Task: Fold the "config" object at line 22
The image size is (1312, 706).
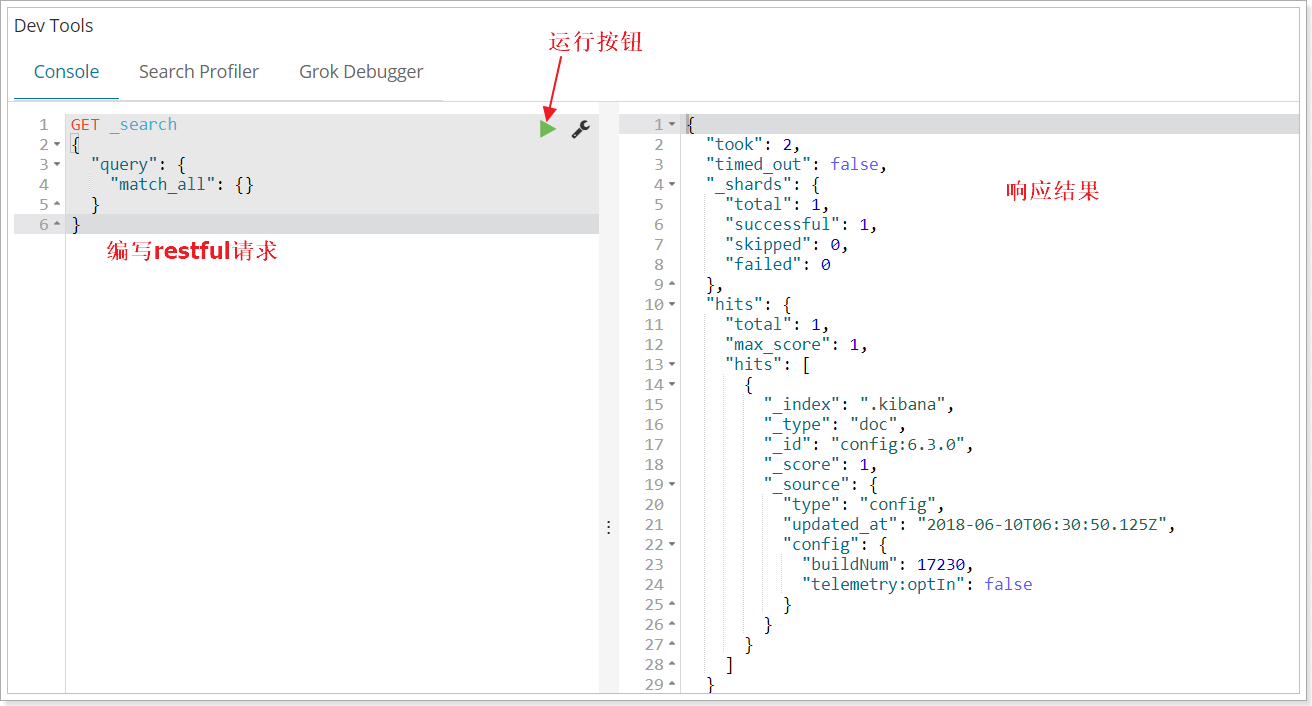Action: coord(672,545)
